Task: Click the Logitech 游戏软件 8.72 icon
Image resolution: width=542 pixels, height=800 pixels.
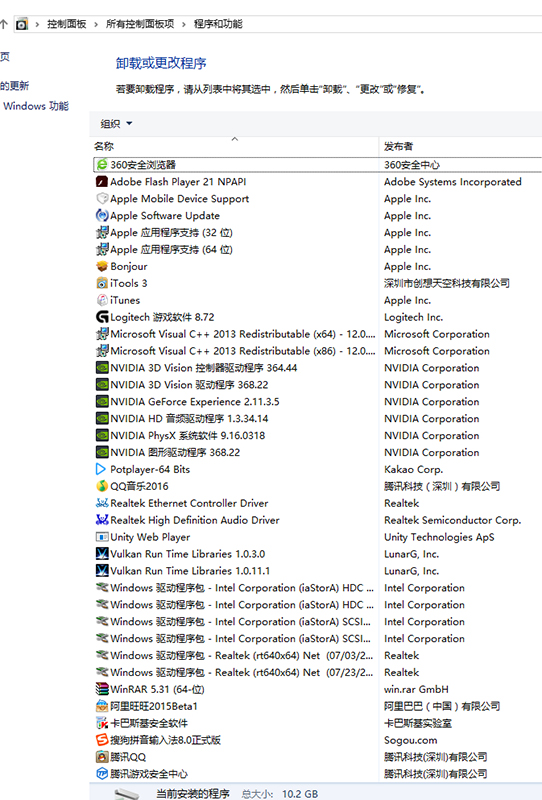Action: coord(102,317)
